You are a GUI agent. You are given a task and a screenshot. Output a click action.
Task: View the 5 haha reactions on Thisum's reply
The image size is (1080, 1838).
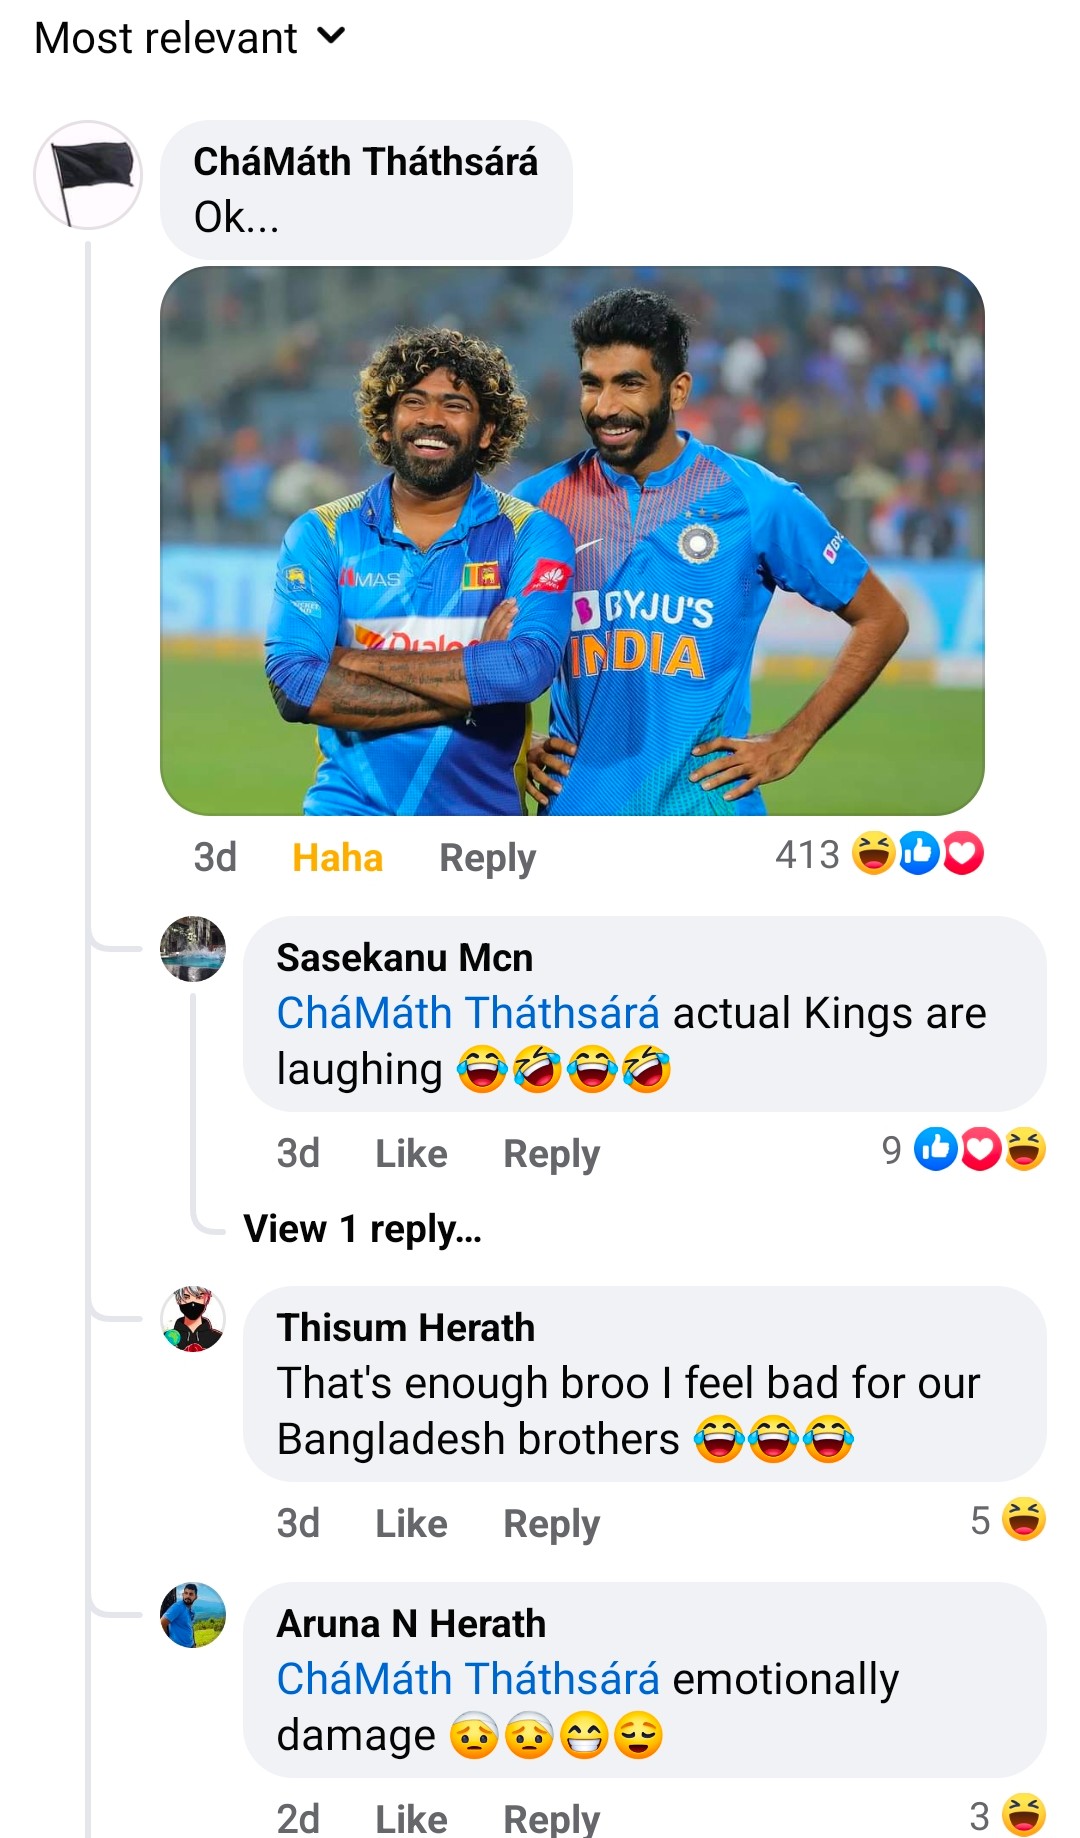[x=1008, y=1520]
